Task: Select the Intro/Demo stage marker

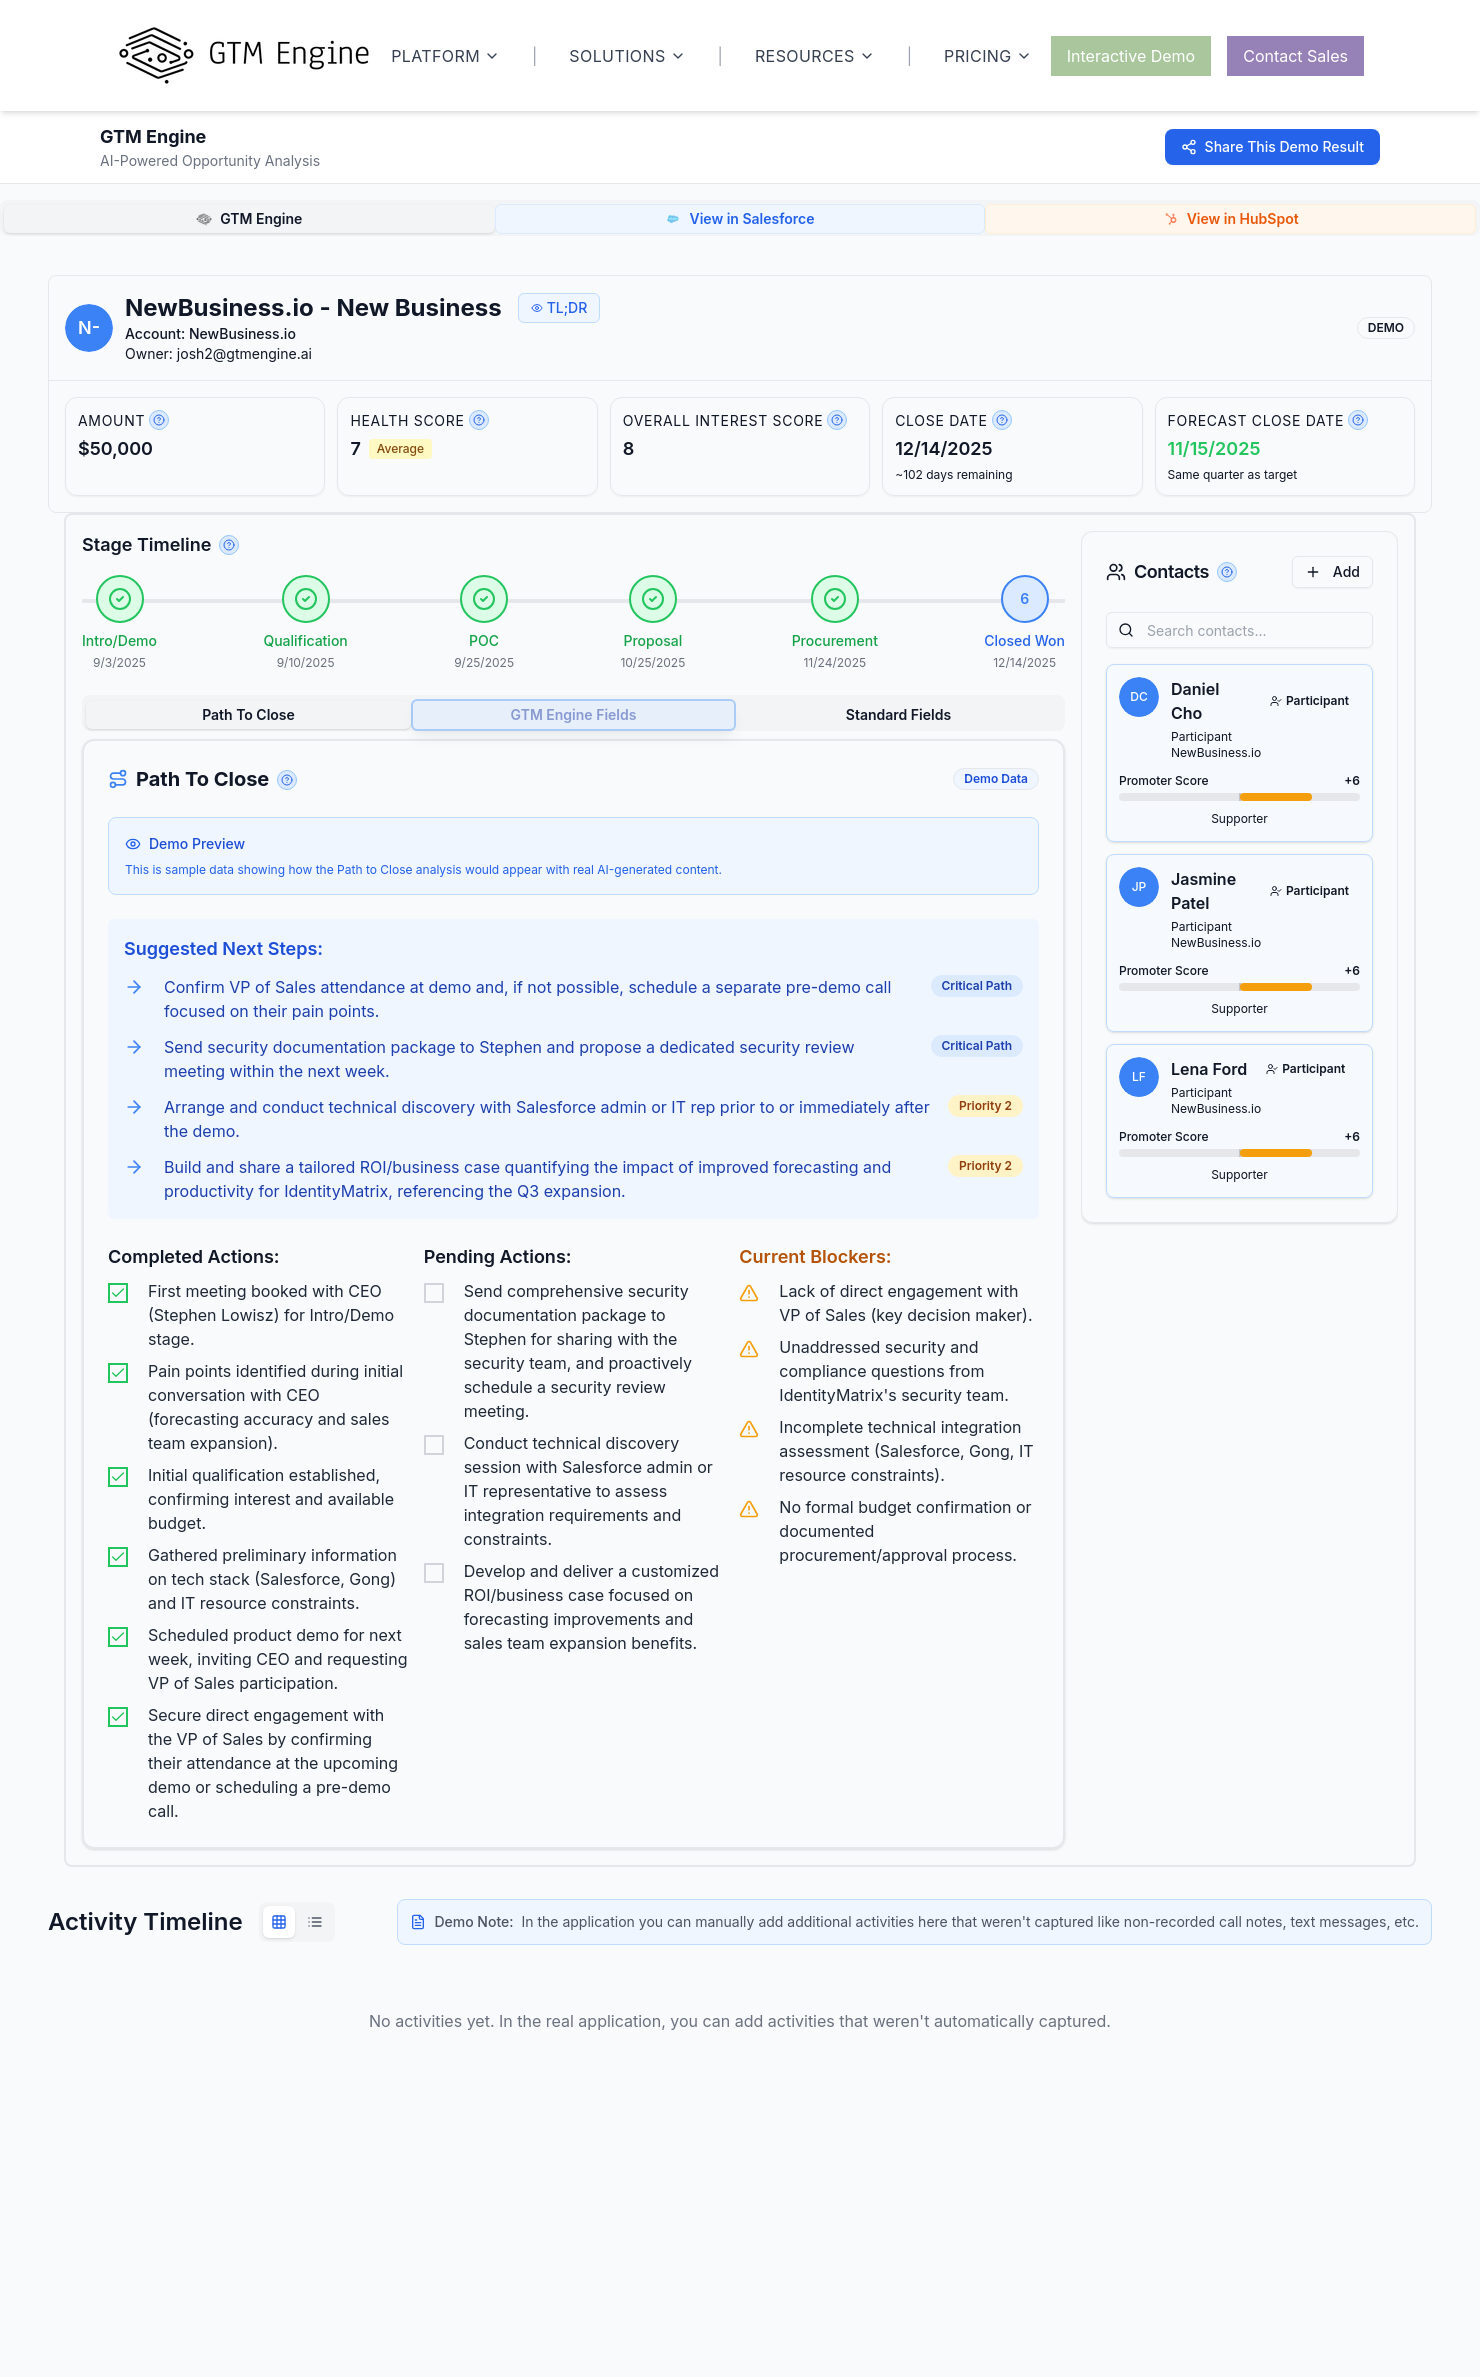Action: click(x=120, y=599)
